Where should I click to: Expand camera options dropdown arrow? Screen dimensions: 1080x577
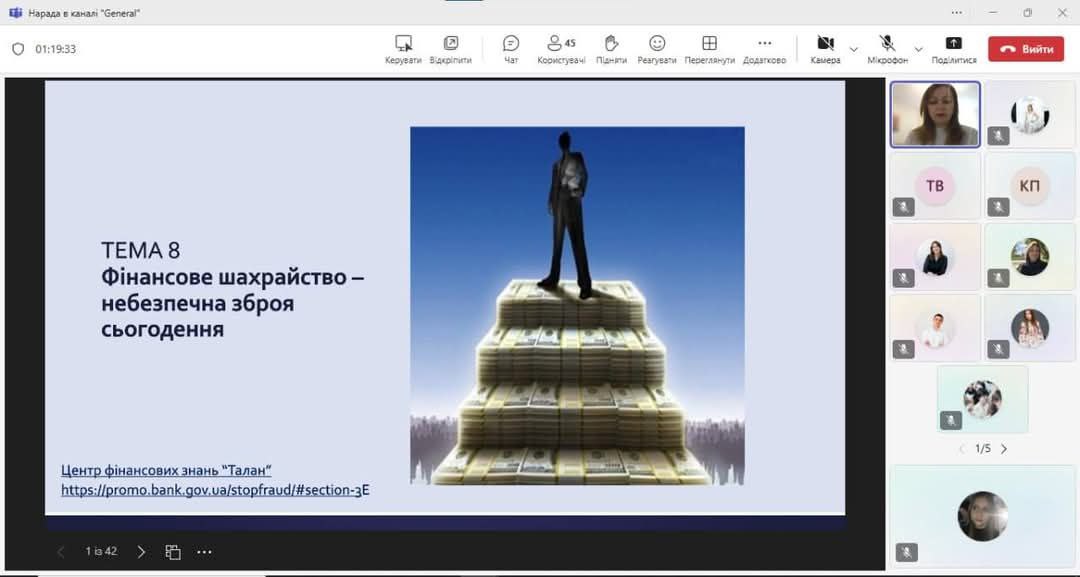tap(854, 50)
